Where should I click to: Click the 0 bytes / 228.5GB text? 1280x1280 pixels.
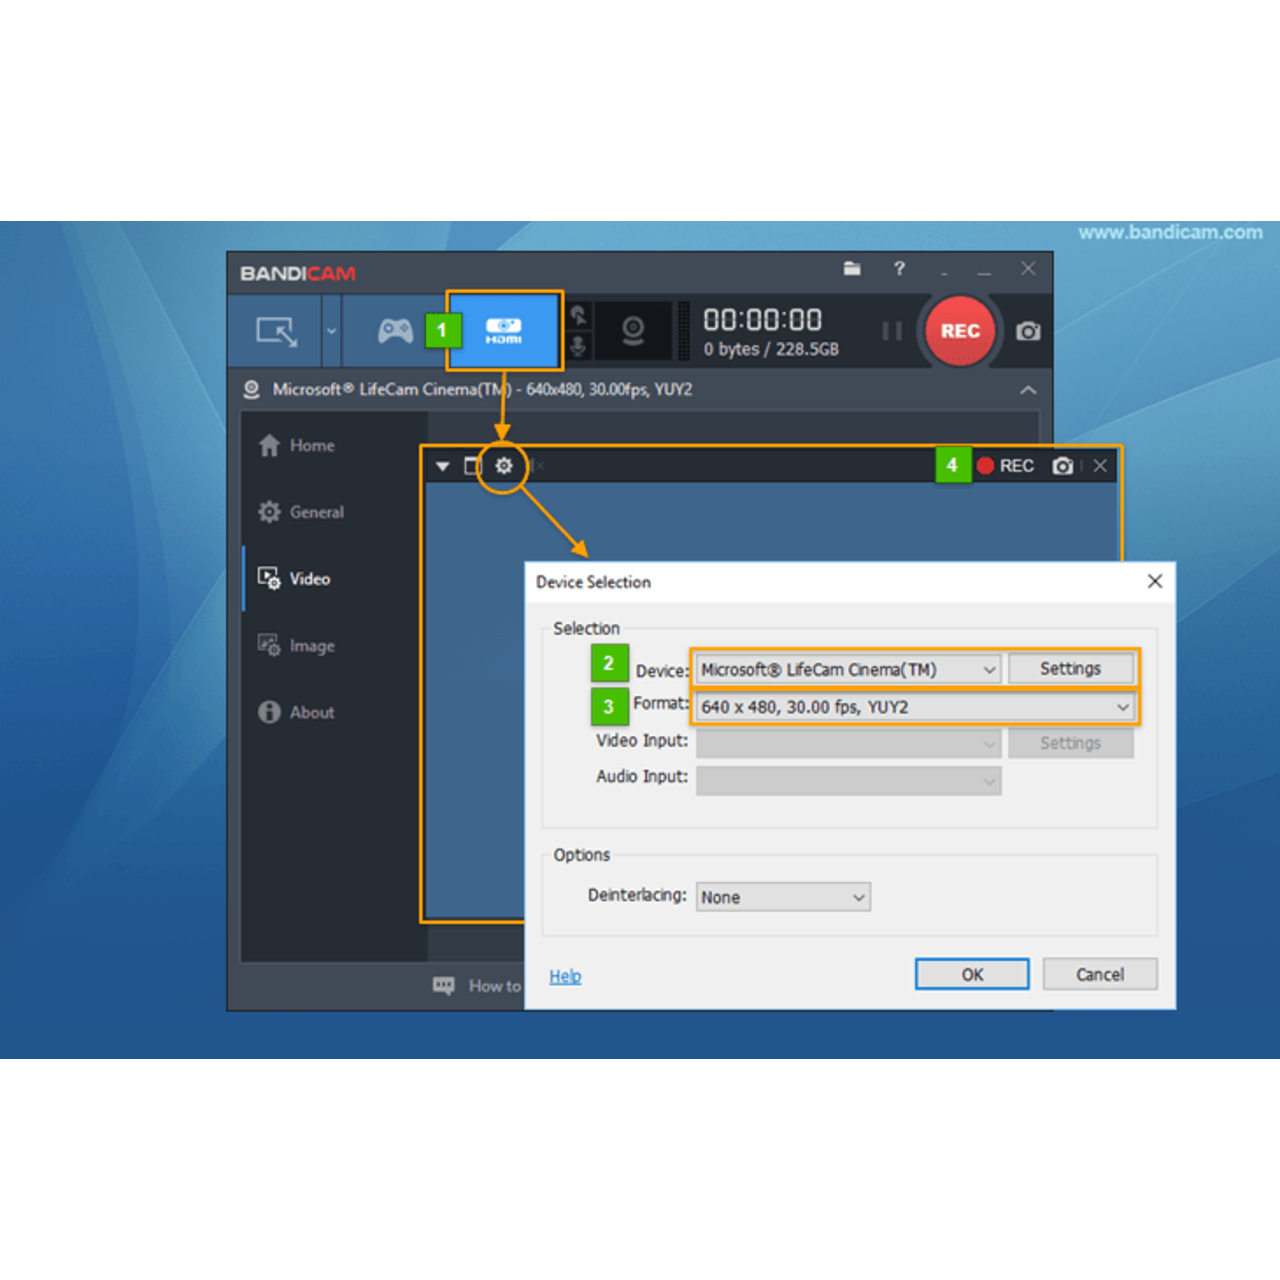771,349
